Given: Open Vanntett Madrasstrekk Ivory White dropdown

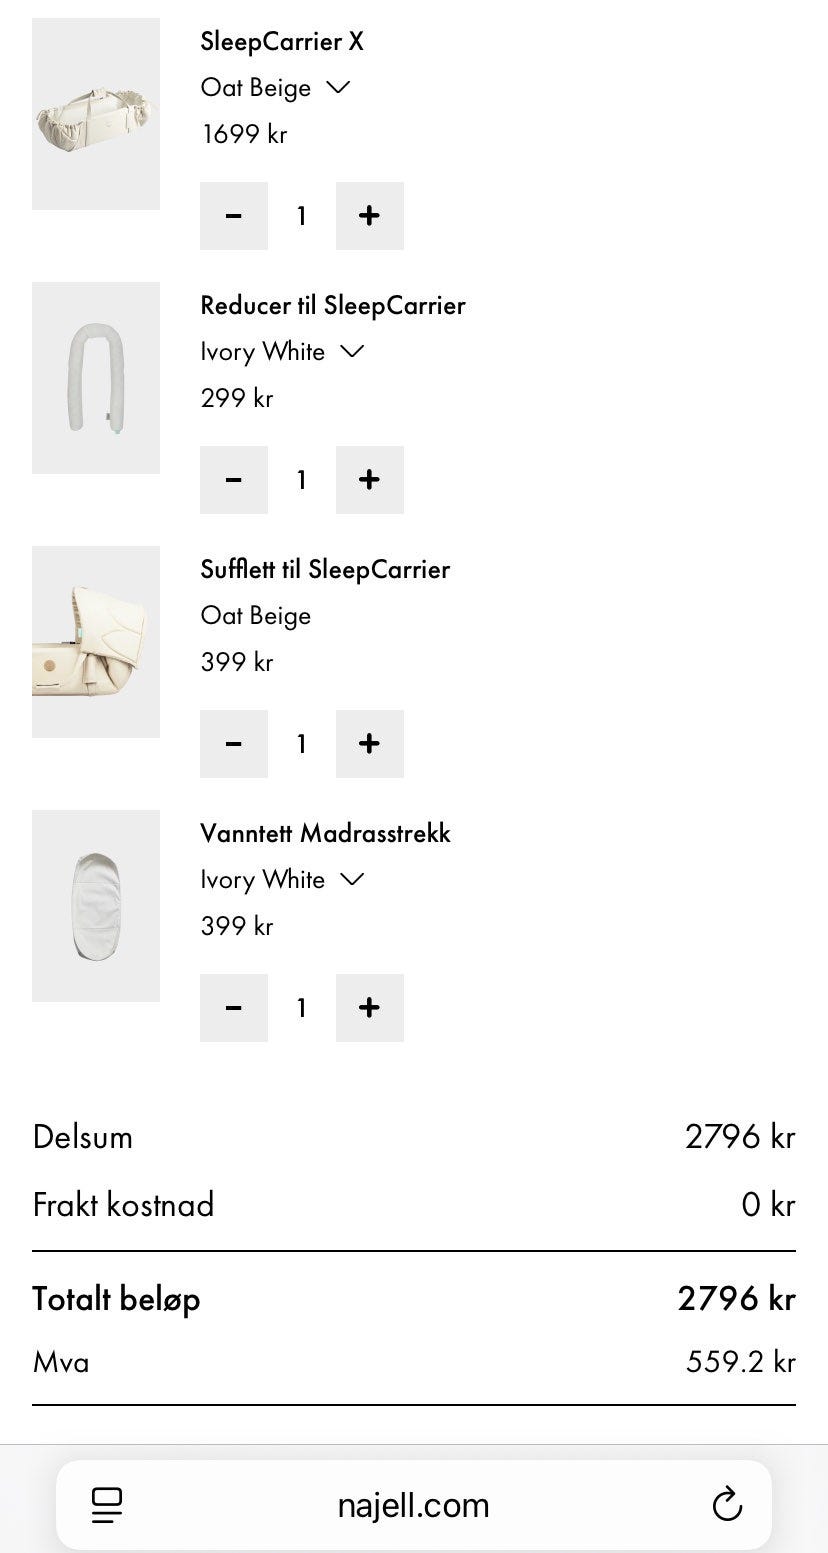Looking at the screenshot, I should (282, 880).
